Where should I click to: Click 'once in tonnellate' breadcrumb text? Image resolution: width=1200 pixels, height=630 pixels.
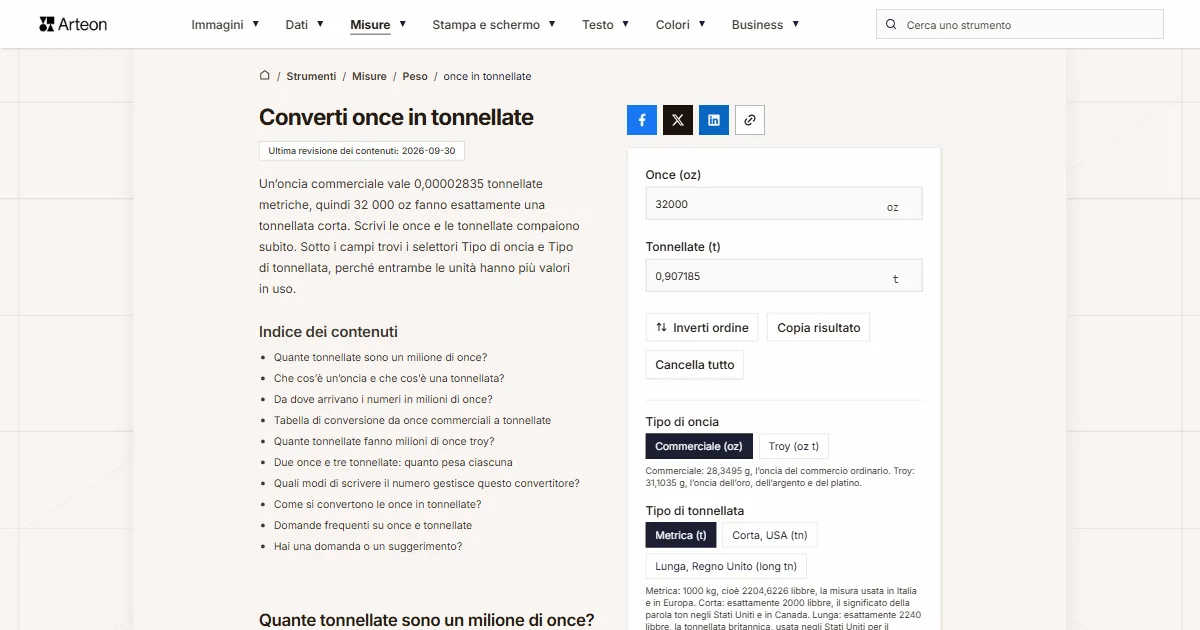[x=487, y=76]
